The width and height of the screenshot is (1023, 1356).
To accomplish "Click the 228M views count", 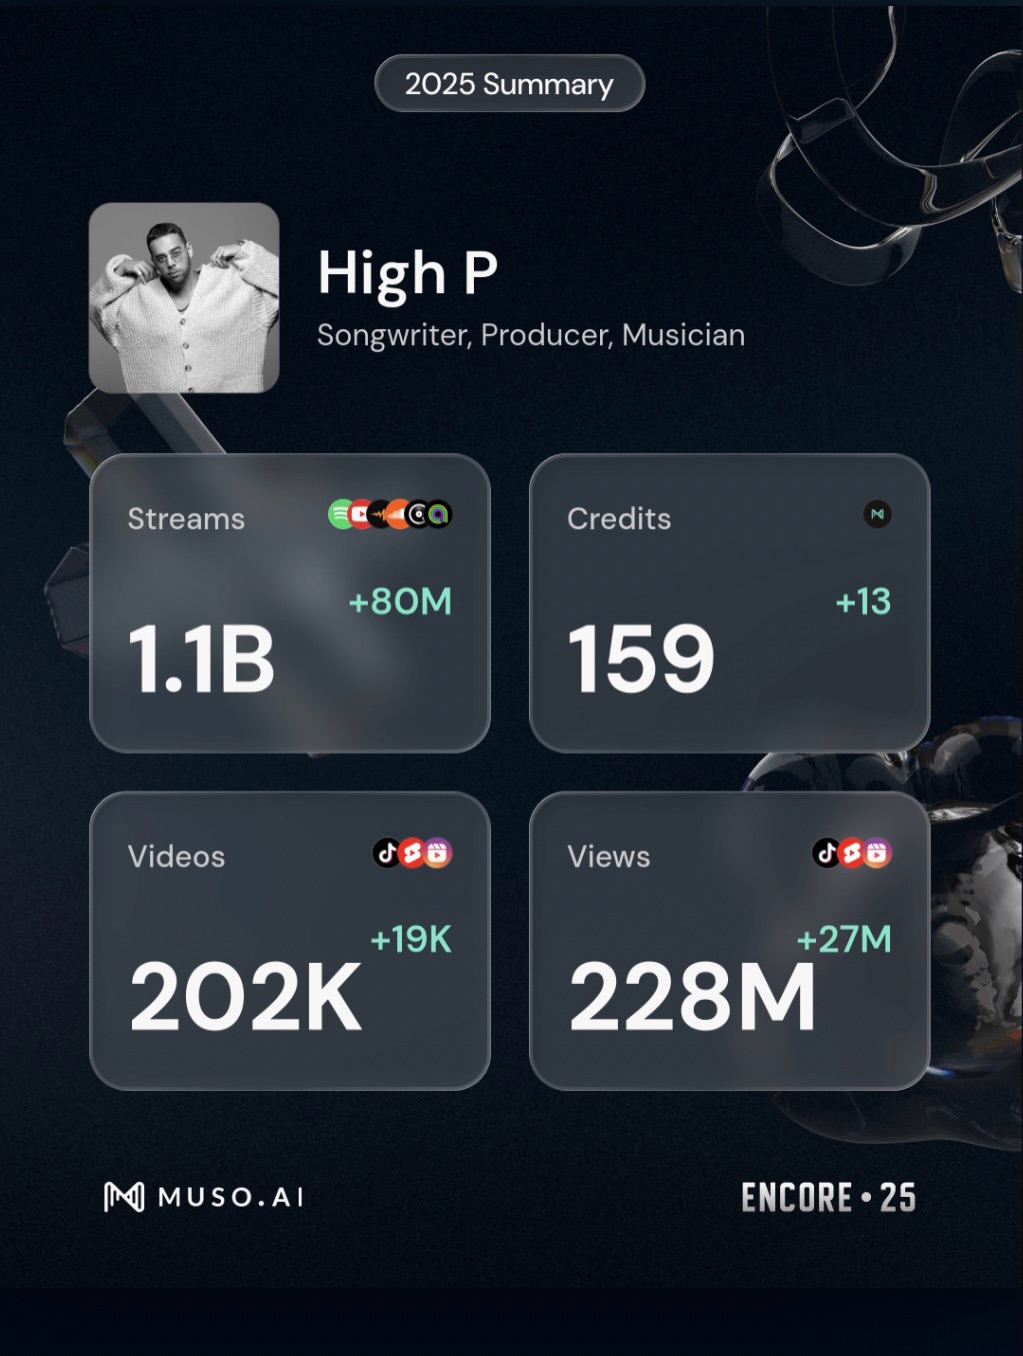I will click(x=692, y=996).
